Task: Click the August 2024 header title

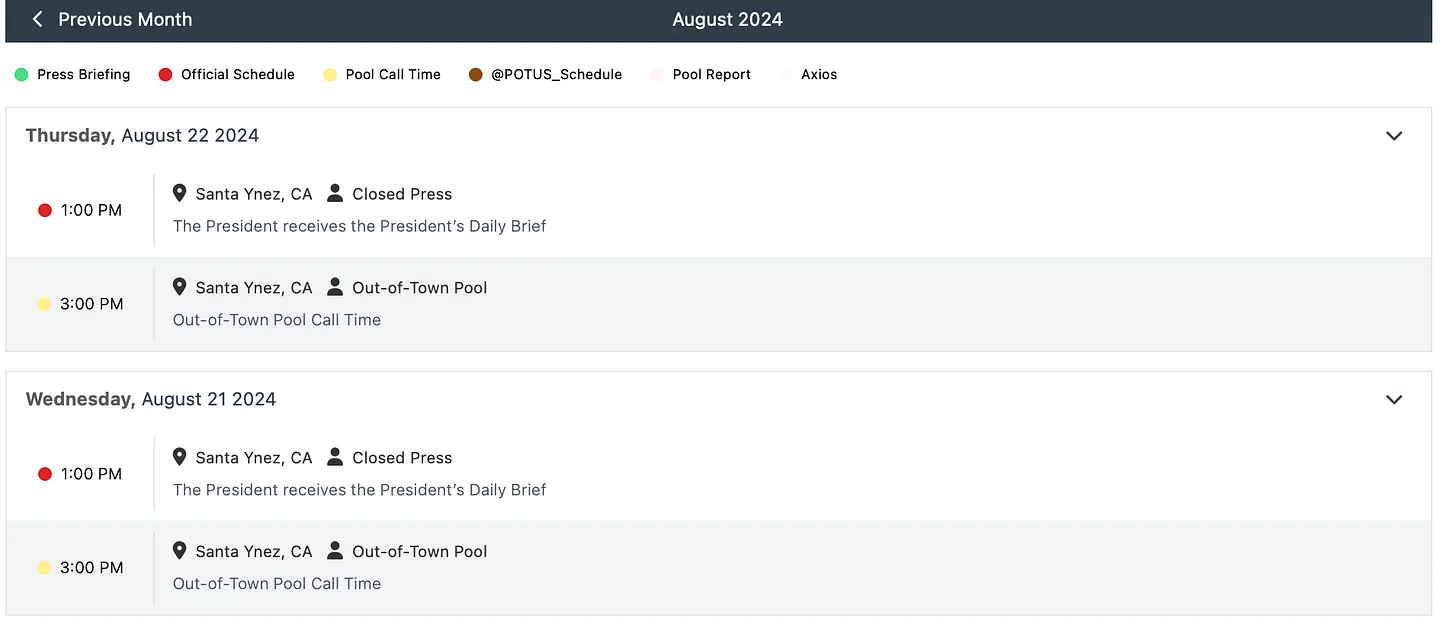Action: click(x=727, y=19)
